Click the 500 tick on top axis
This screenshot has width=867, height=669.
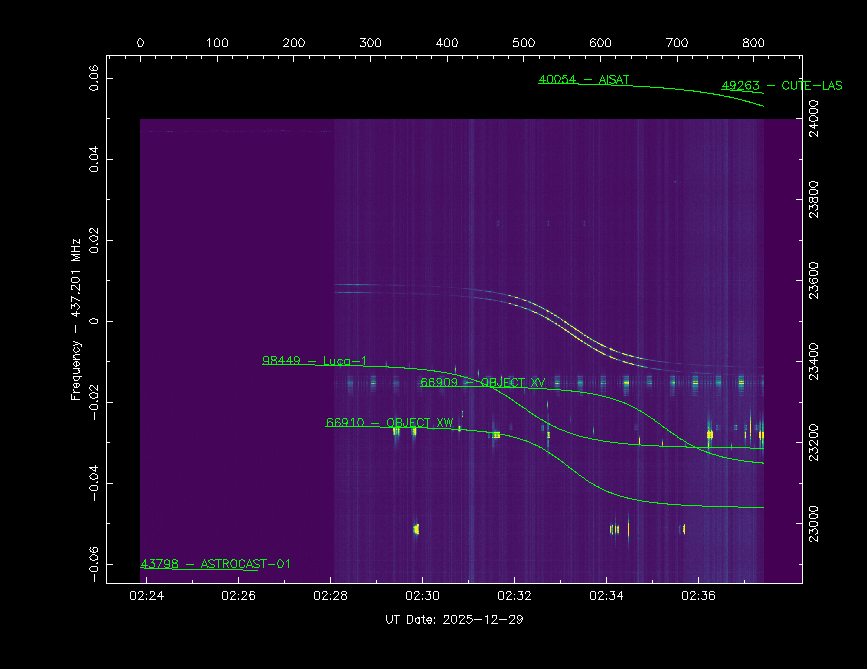(523, 43)
